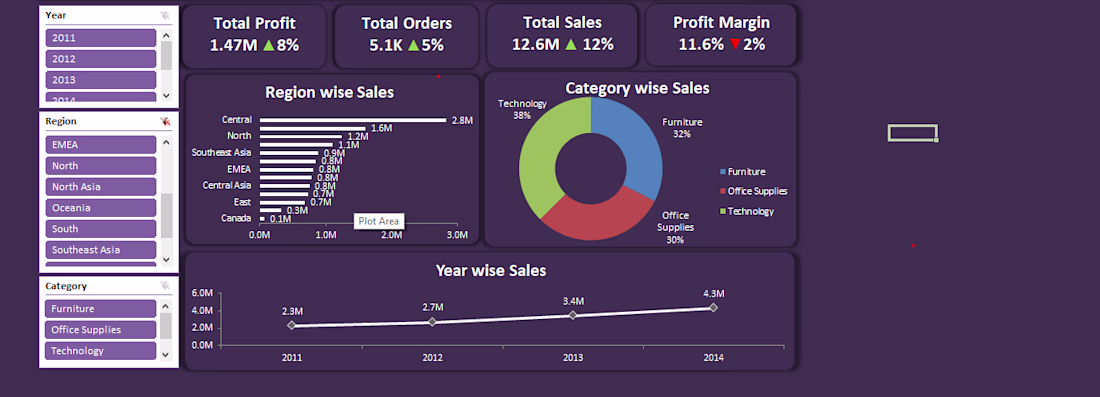Click the 2014 data point marker
The width and height of the screenshot is (1100, 397).
(x=713, y=307)
